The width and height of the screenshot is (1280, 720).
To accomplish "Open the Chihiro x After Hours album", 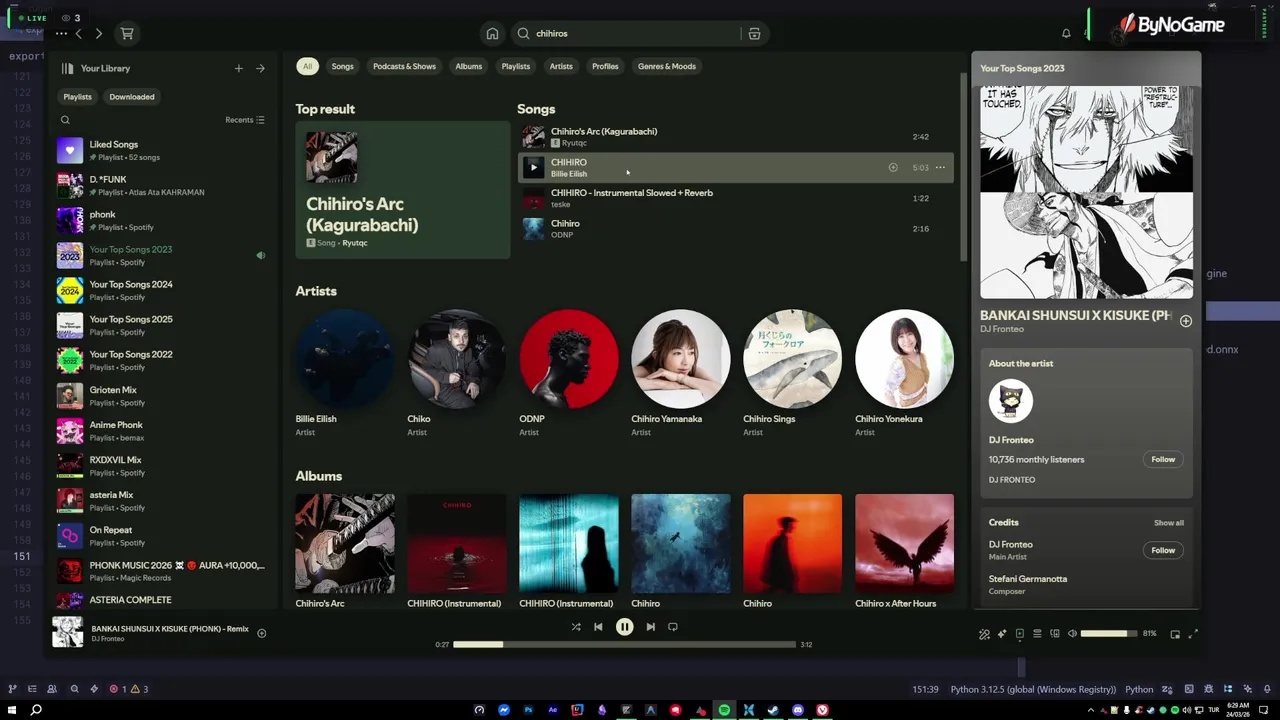I will tap(905, 550).
